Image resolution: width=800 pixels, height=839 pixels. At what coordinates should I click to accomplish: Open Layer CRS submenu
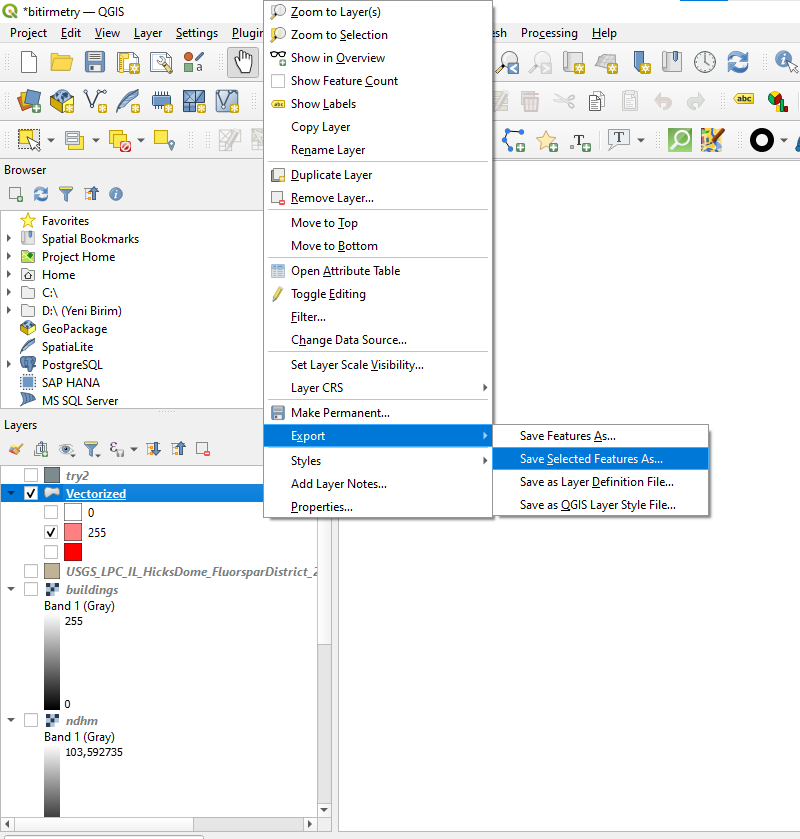(378, 388)
